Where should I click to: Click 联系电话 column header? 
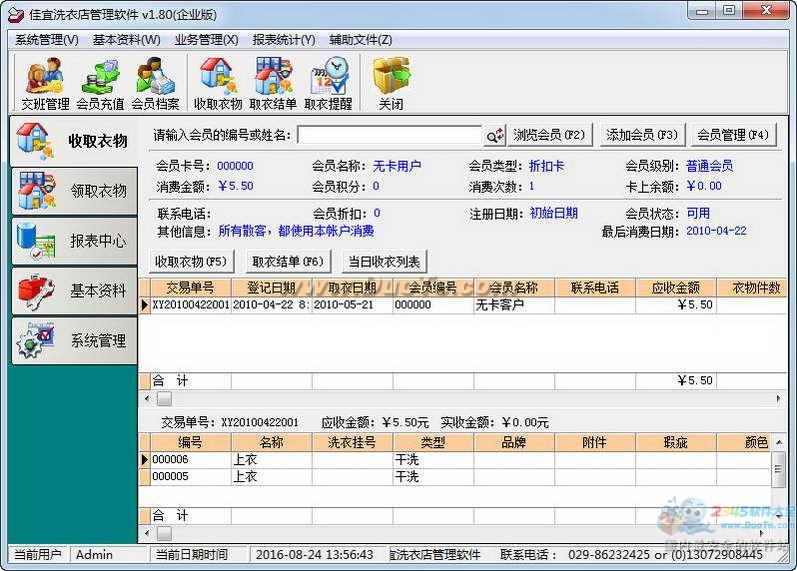coord(595,288)
